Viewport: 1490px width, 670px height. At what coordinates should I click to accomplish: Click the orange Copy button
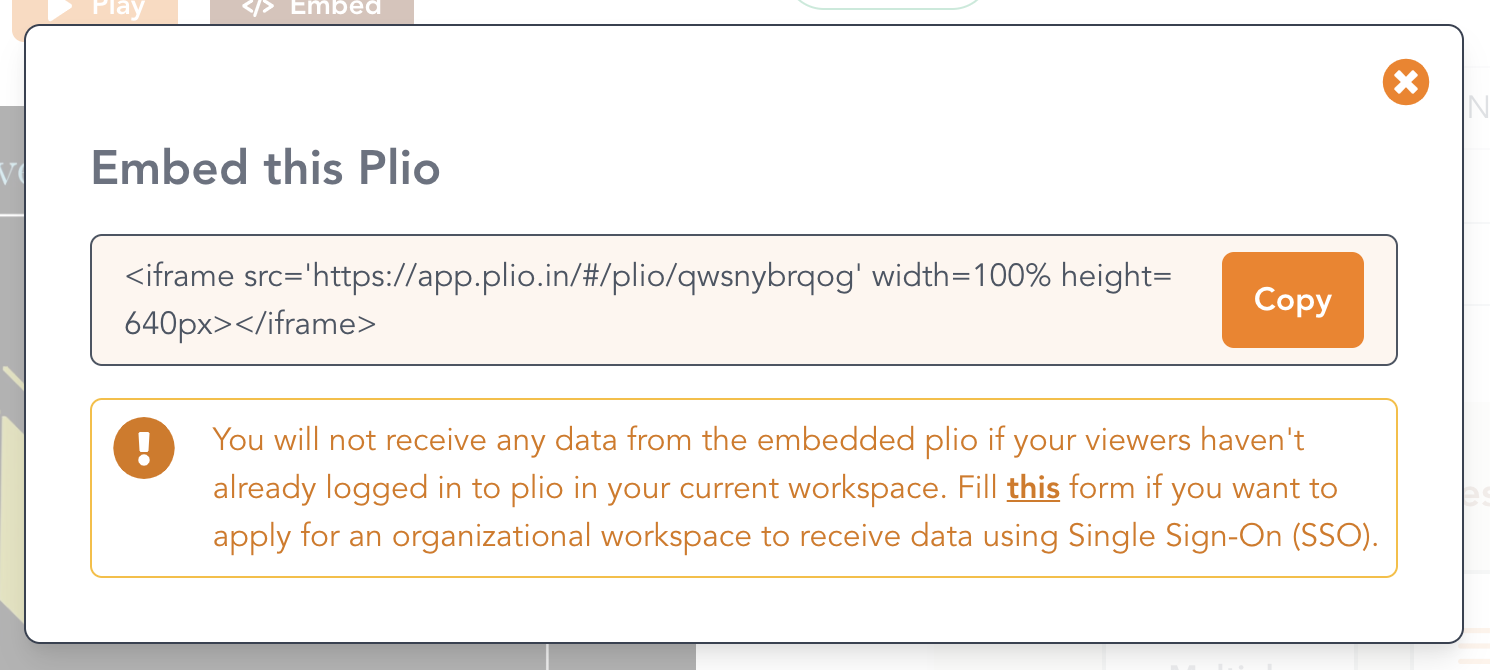1292,300
